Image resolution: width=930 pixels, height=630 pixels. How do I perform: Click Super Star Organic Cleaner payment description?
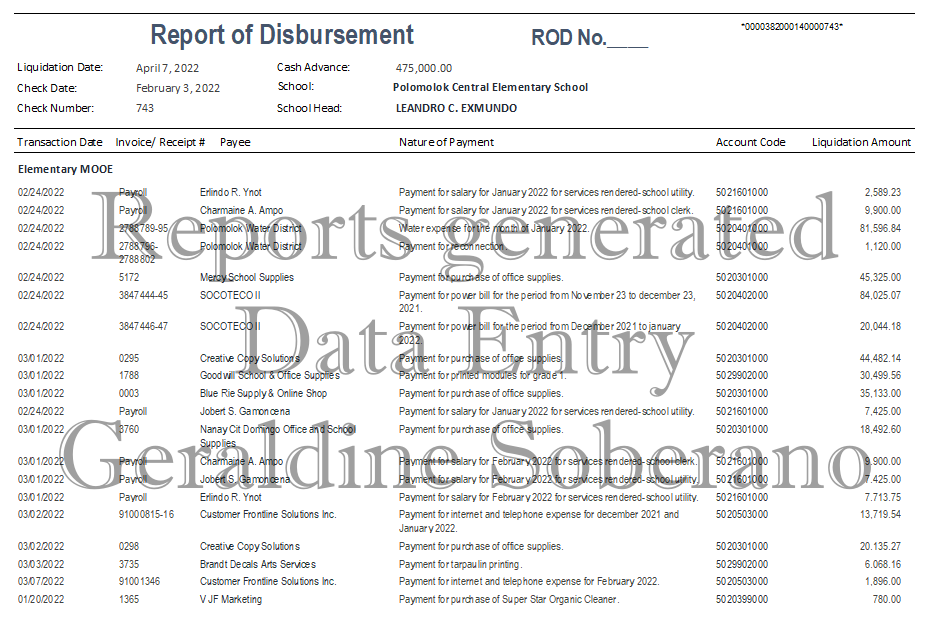click(509, 599)
